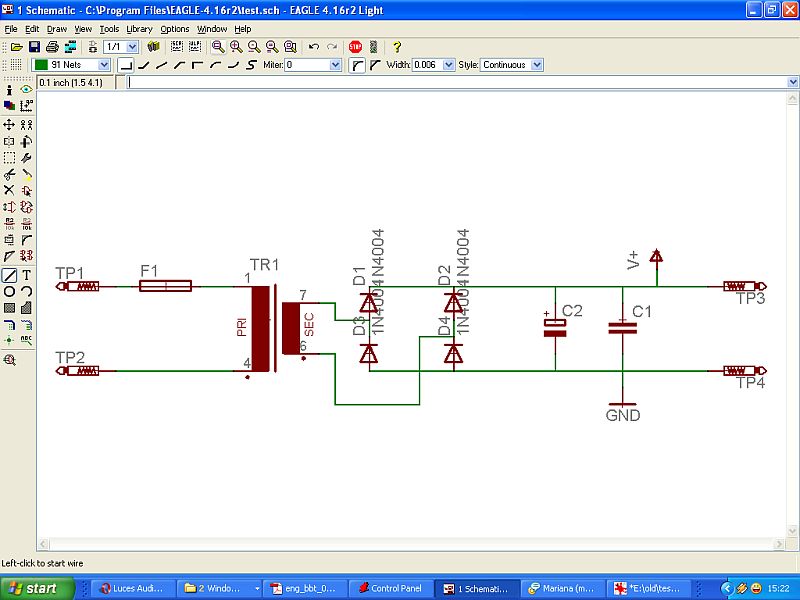Select the Info tool
The width and height of the screenshot is (800, 600).
pos(9,90)
